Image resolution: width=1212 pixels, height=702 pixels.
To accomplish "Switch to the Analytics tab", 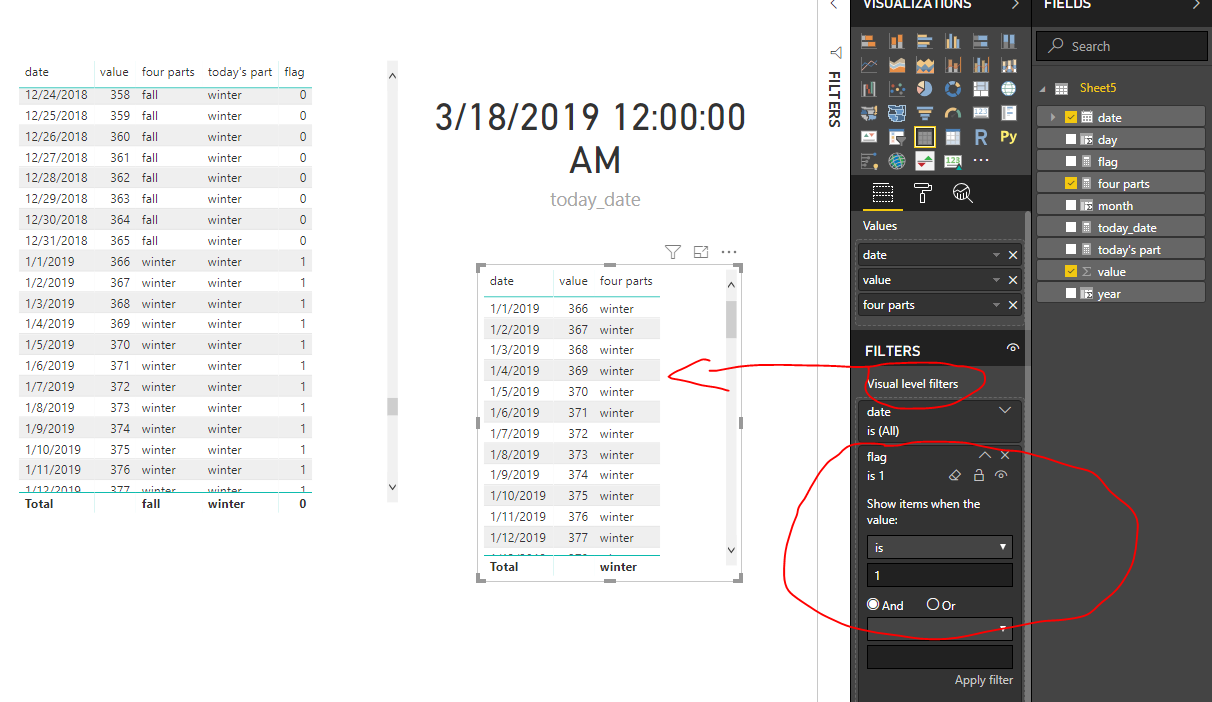I will [962, 193].
